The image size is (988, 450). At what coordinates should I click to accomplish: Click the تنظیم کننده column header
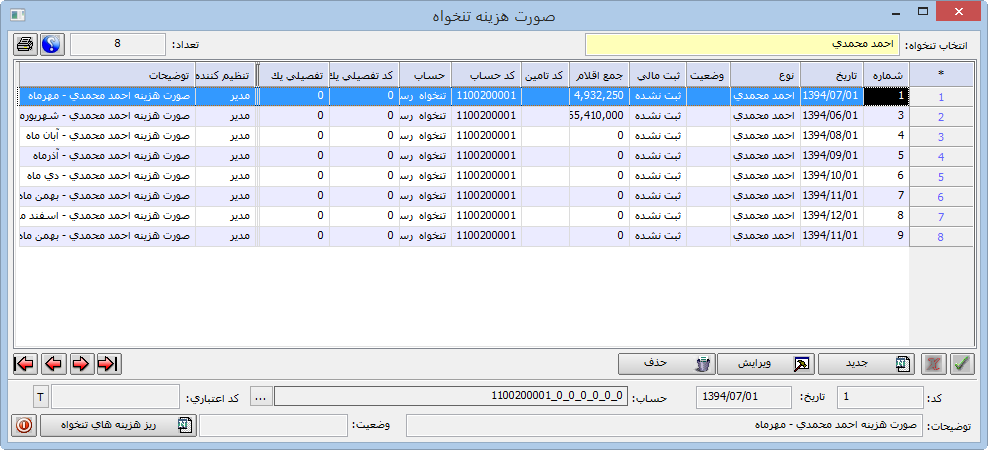coord(226,76)
